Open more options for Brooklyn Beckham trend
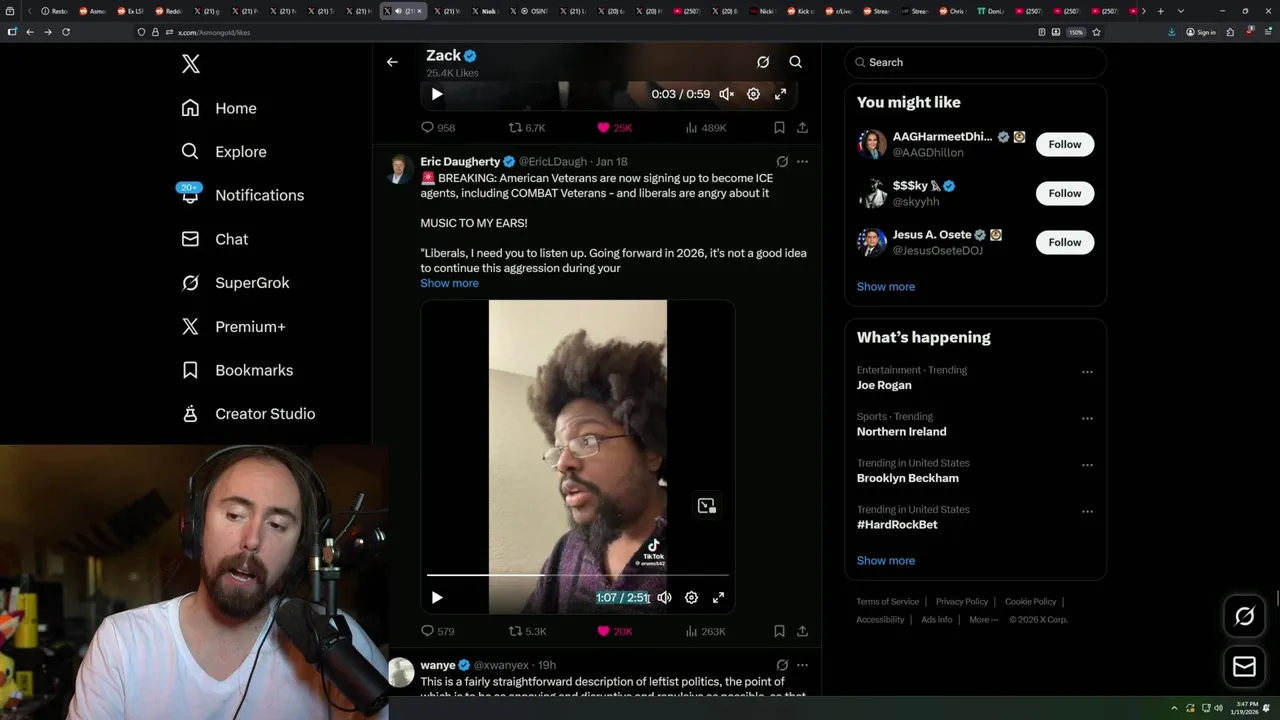Viewport: 1280px width, 720px height. [x=1087, y=465]
